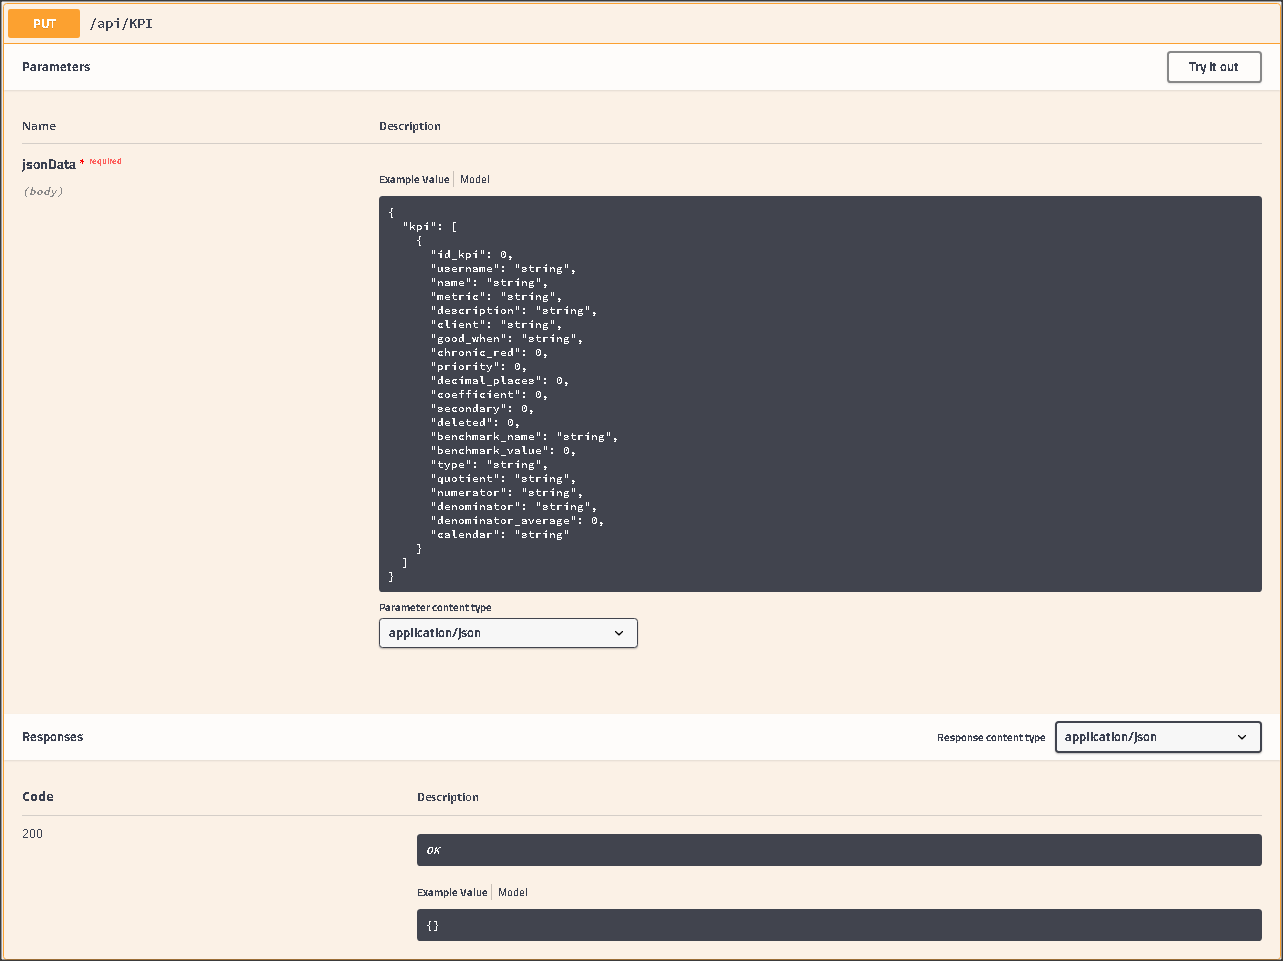Click the Try it out button
The width and height of the screenshot is (1283, 961).
[1214, 67]
